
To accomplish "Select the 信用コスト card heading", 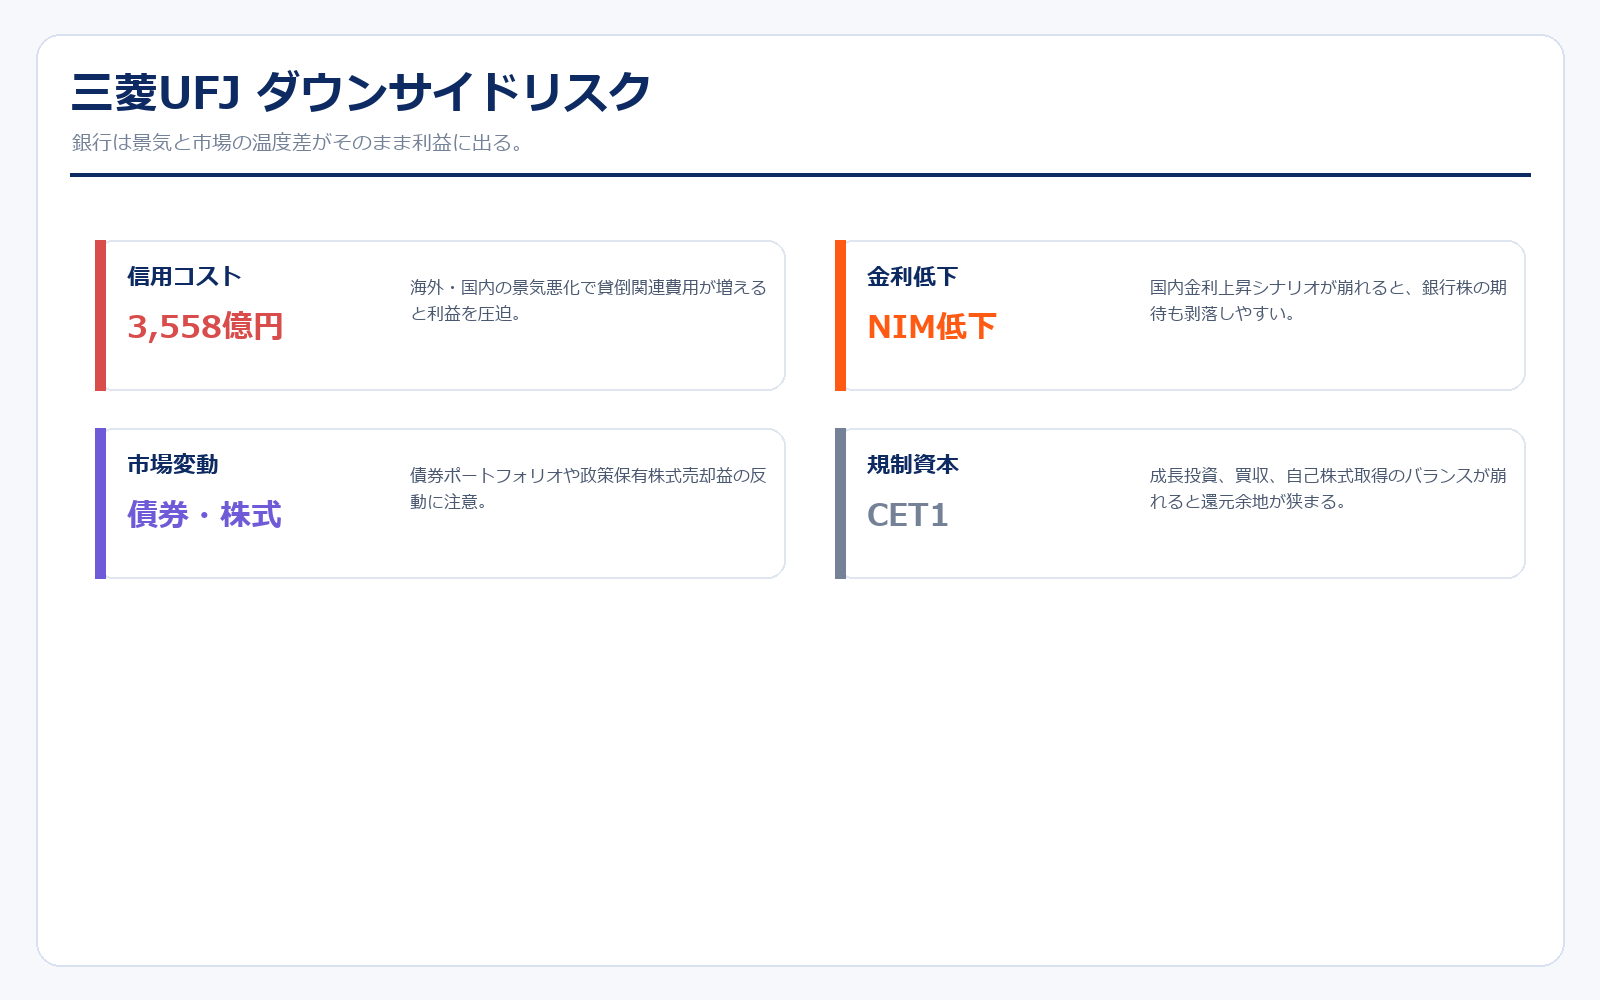I will pos(184,277).
